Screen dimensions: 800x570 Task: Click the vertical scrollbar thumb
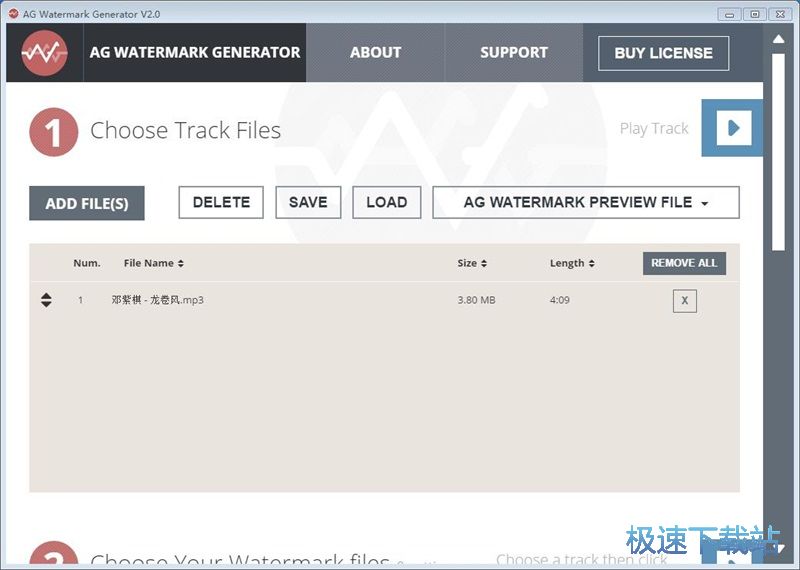pos(779,152)
